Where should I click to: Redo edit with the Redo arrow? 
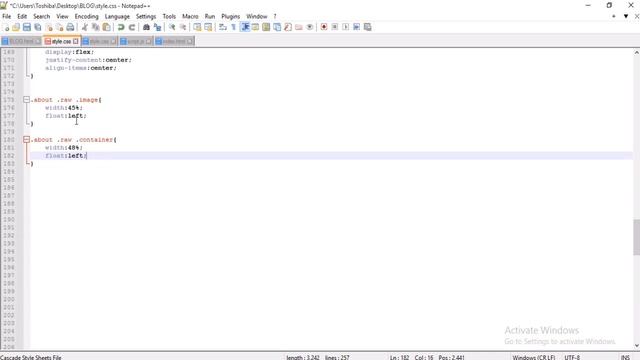click(131, 27)
